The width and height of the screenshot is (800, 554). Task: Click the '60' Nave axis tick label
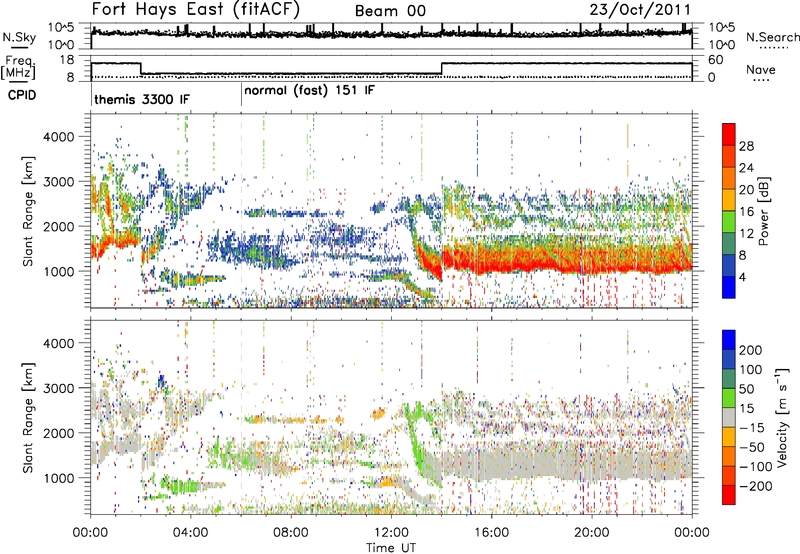pos(716,60)
